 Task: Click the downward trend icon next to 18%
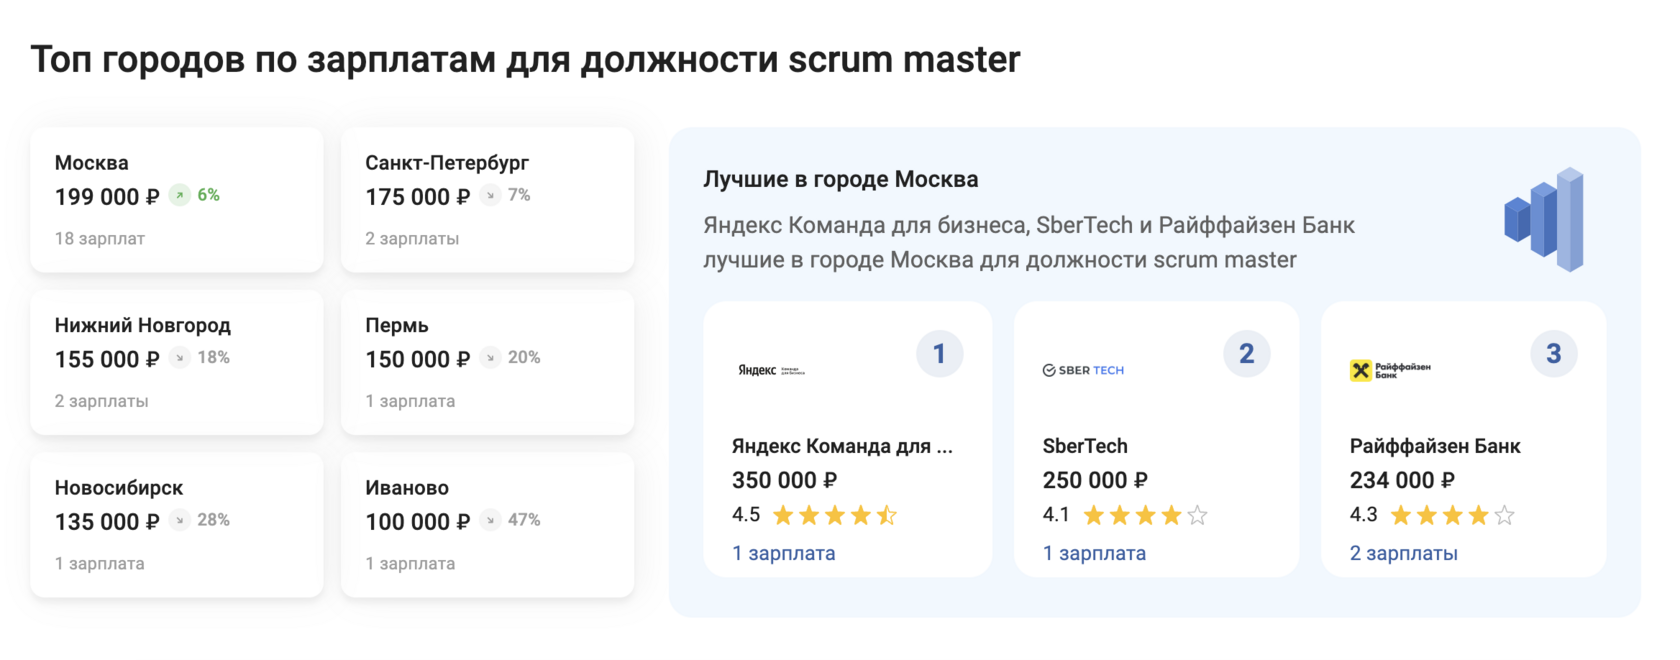180,357
